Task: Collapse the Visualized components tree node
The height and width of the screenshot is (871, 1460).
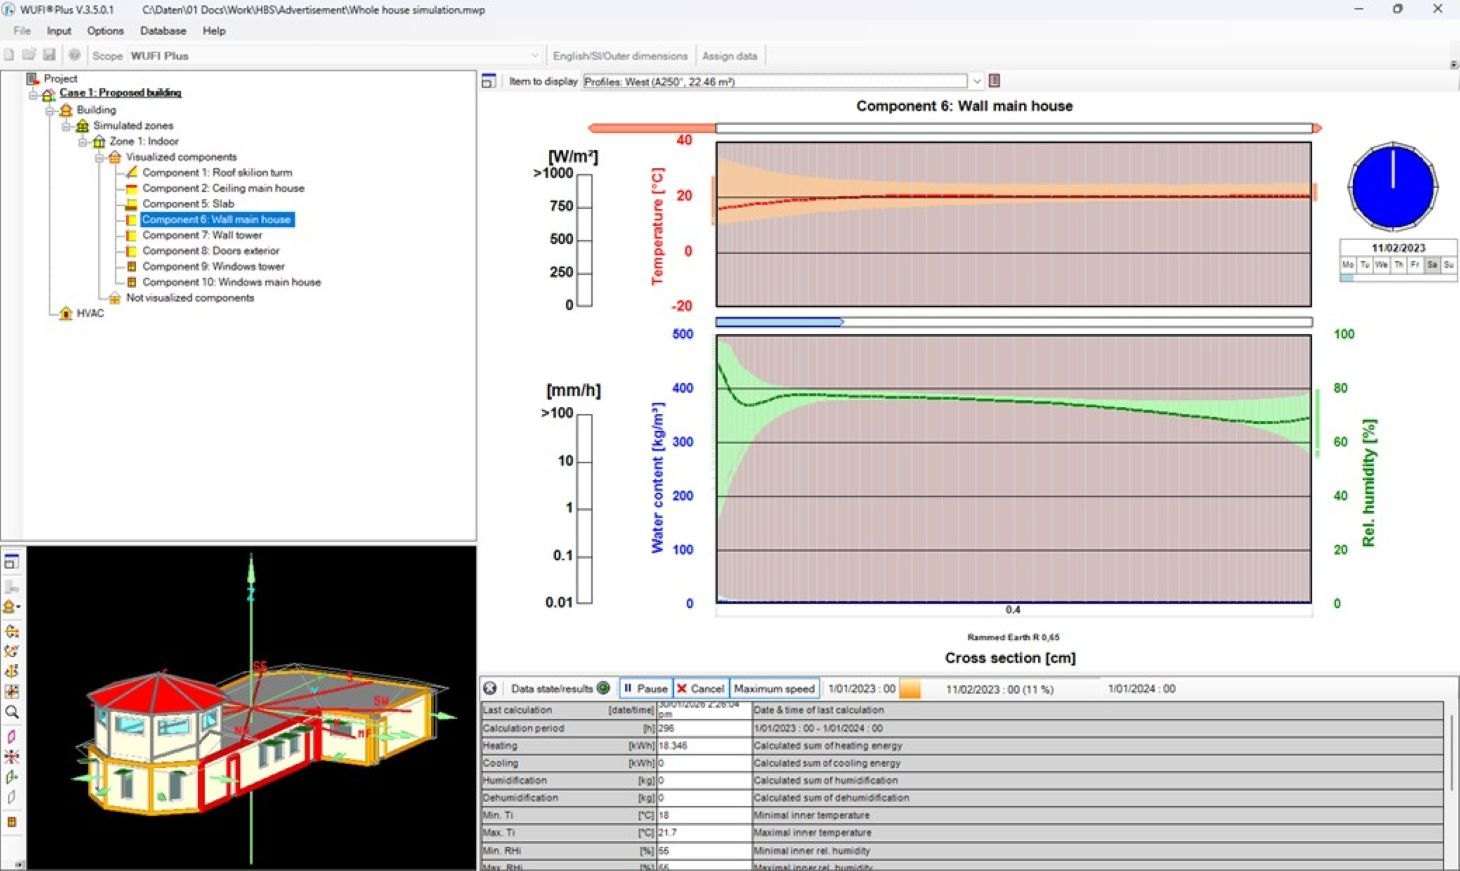Action: click(x=100, y=157)
